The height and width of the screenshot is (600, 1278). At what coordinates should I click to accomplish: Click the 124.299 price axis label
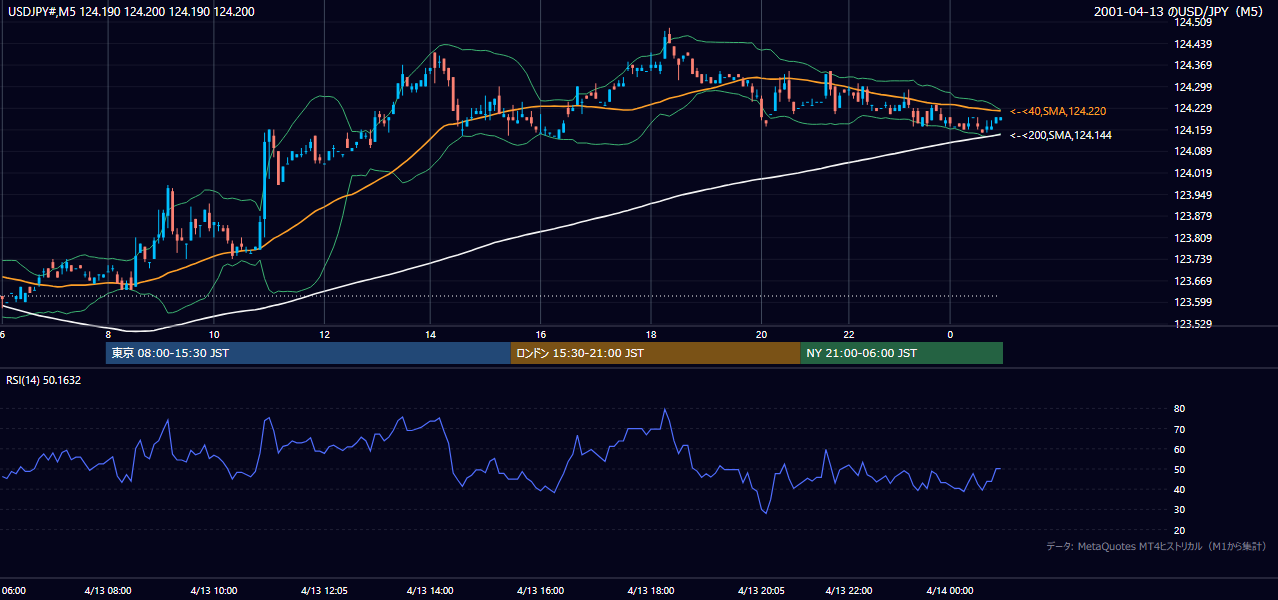pyautogui.click(x=1193, y=87)
